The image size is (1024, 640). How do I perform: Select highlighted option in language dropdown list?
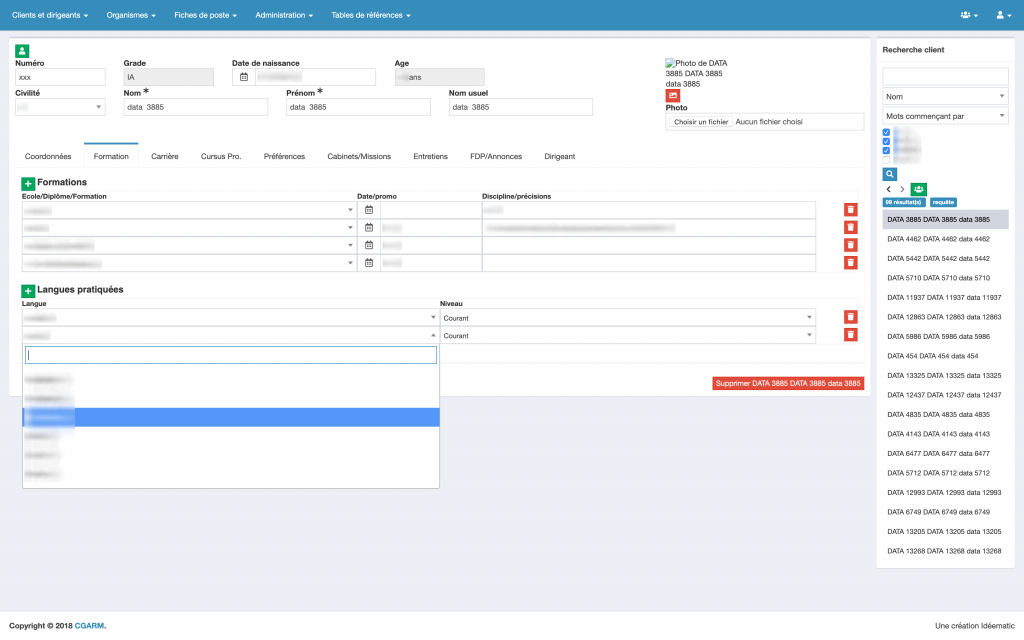(x=231, y=417)
